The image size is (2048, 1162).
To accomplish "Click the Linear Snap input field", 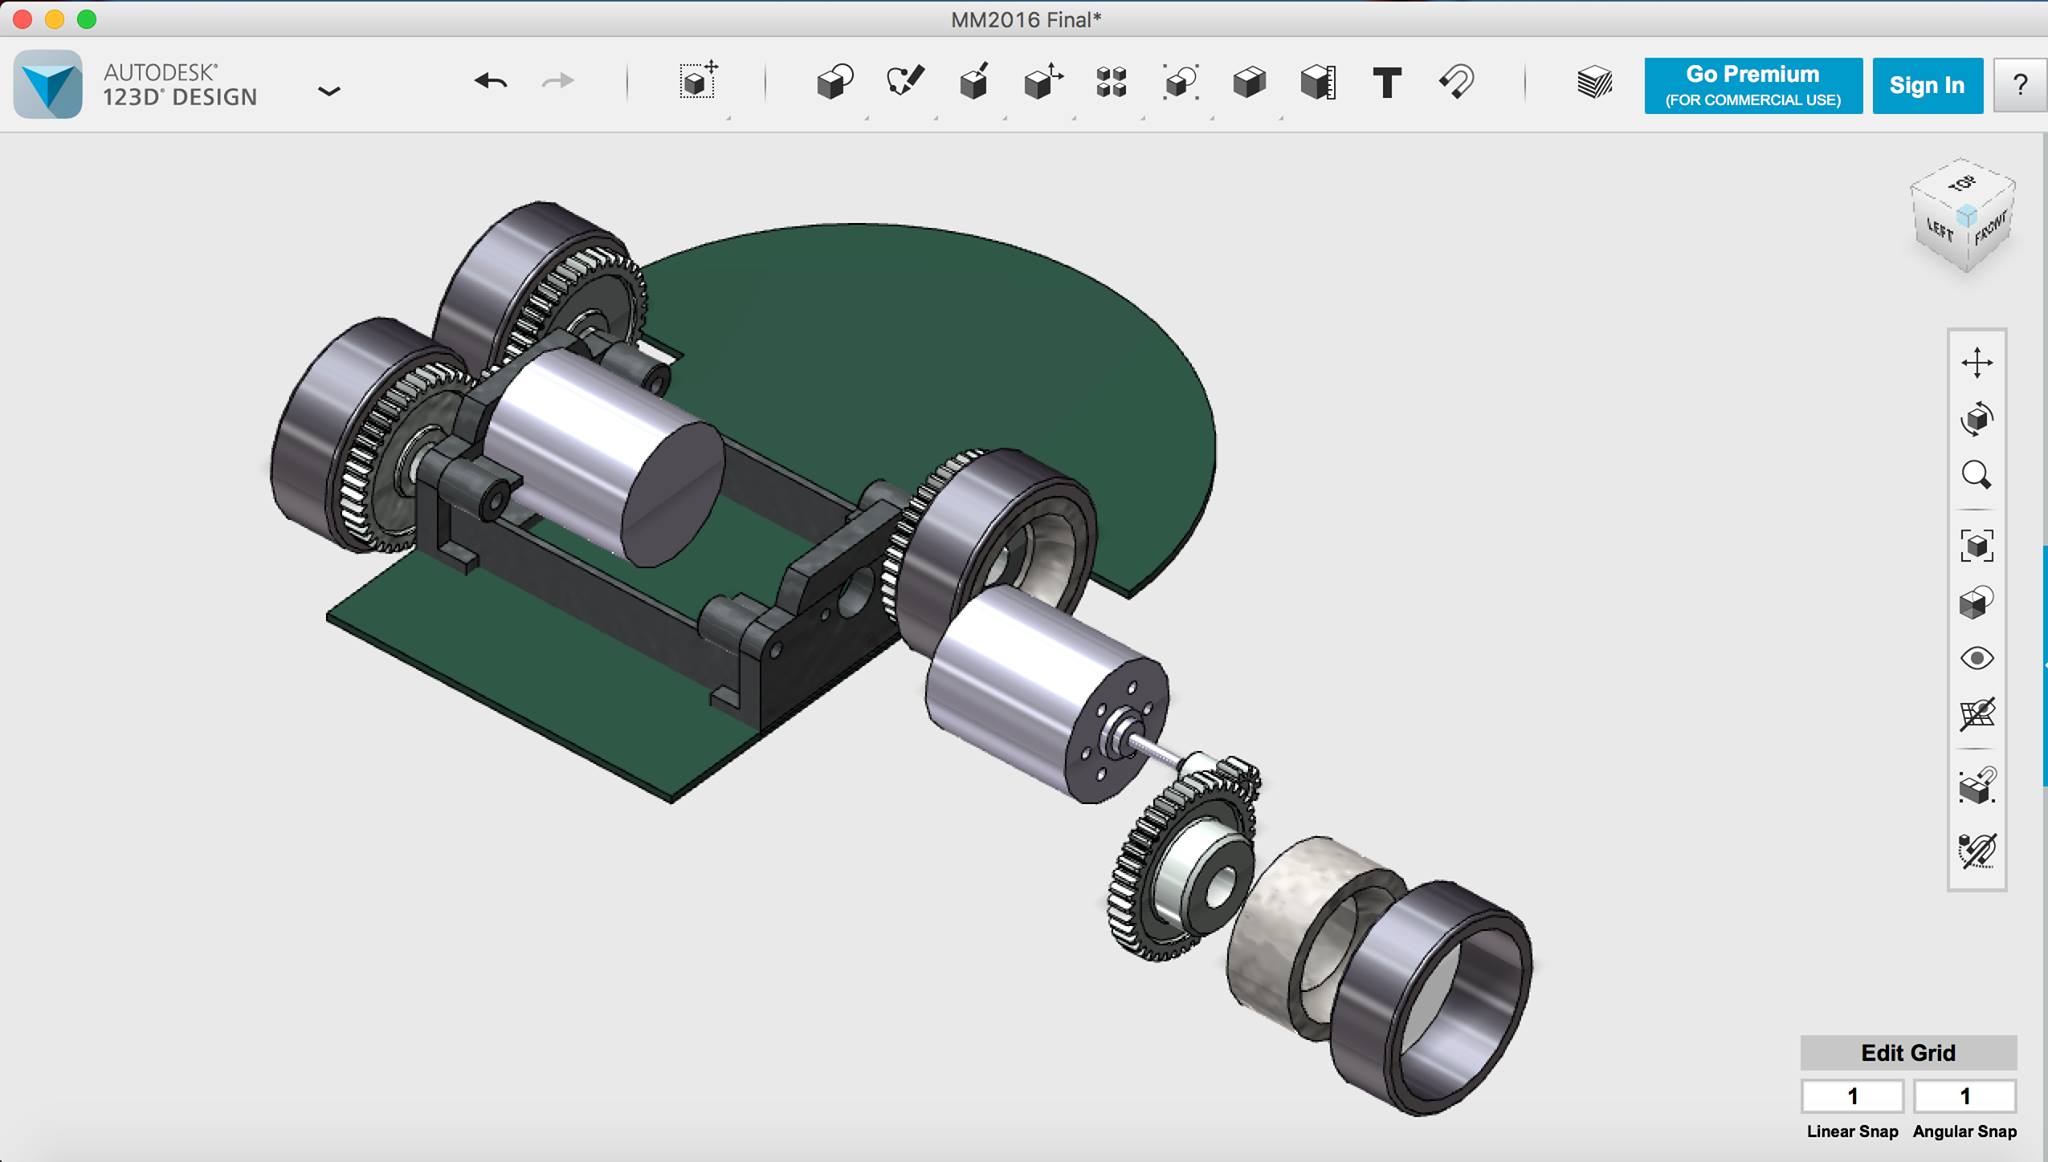I will click(x=1851, y=1096).
